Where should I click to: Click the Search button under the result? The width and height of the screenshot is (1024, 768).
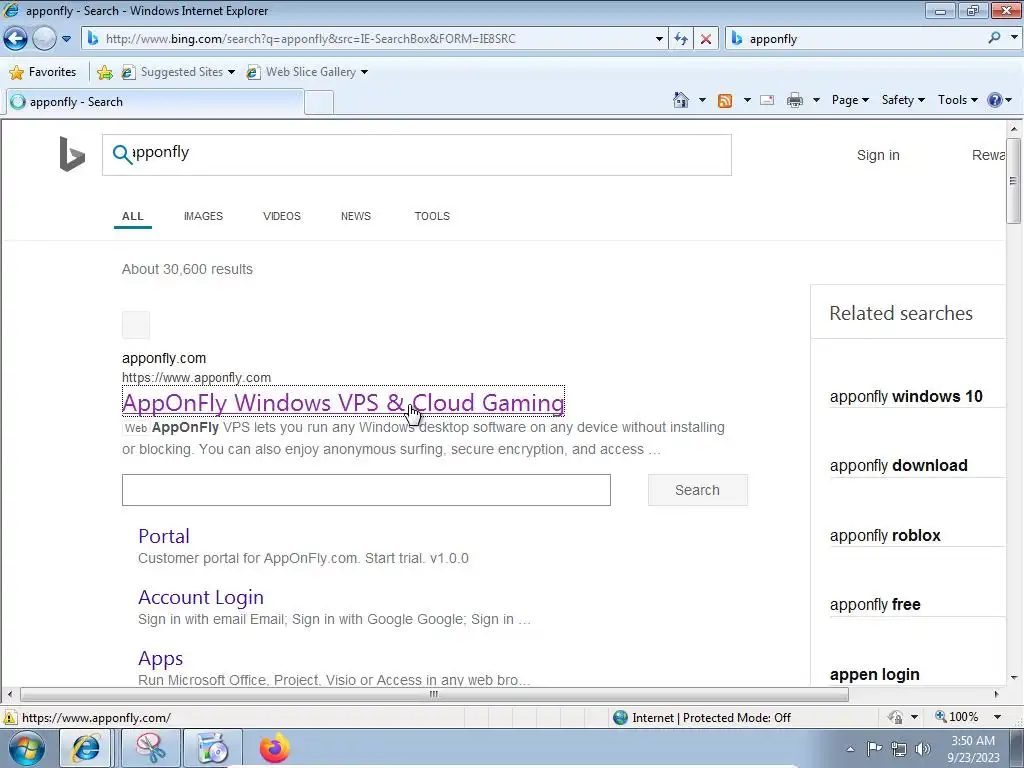pos(697,490)
